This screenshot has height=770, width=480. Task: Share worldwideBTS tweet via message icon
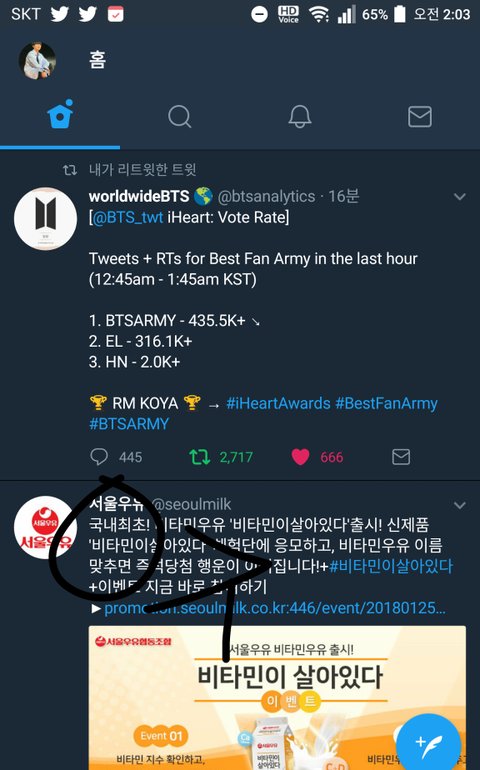tap(401, 457)
